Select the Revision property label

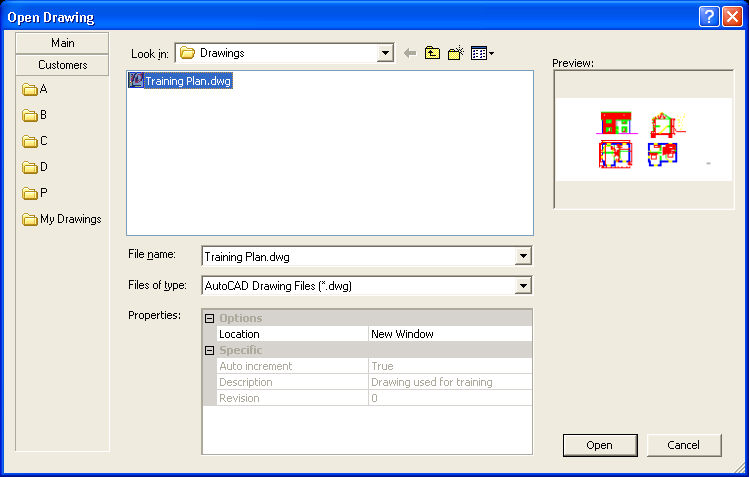tap(292, 398)
